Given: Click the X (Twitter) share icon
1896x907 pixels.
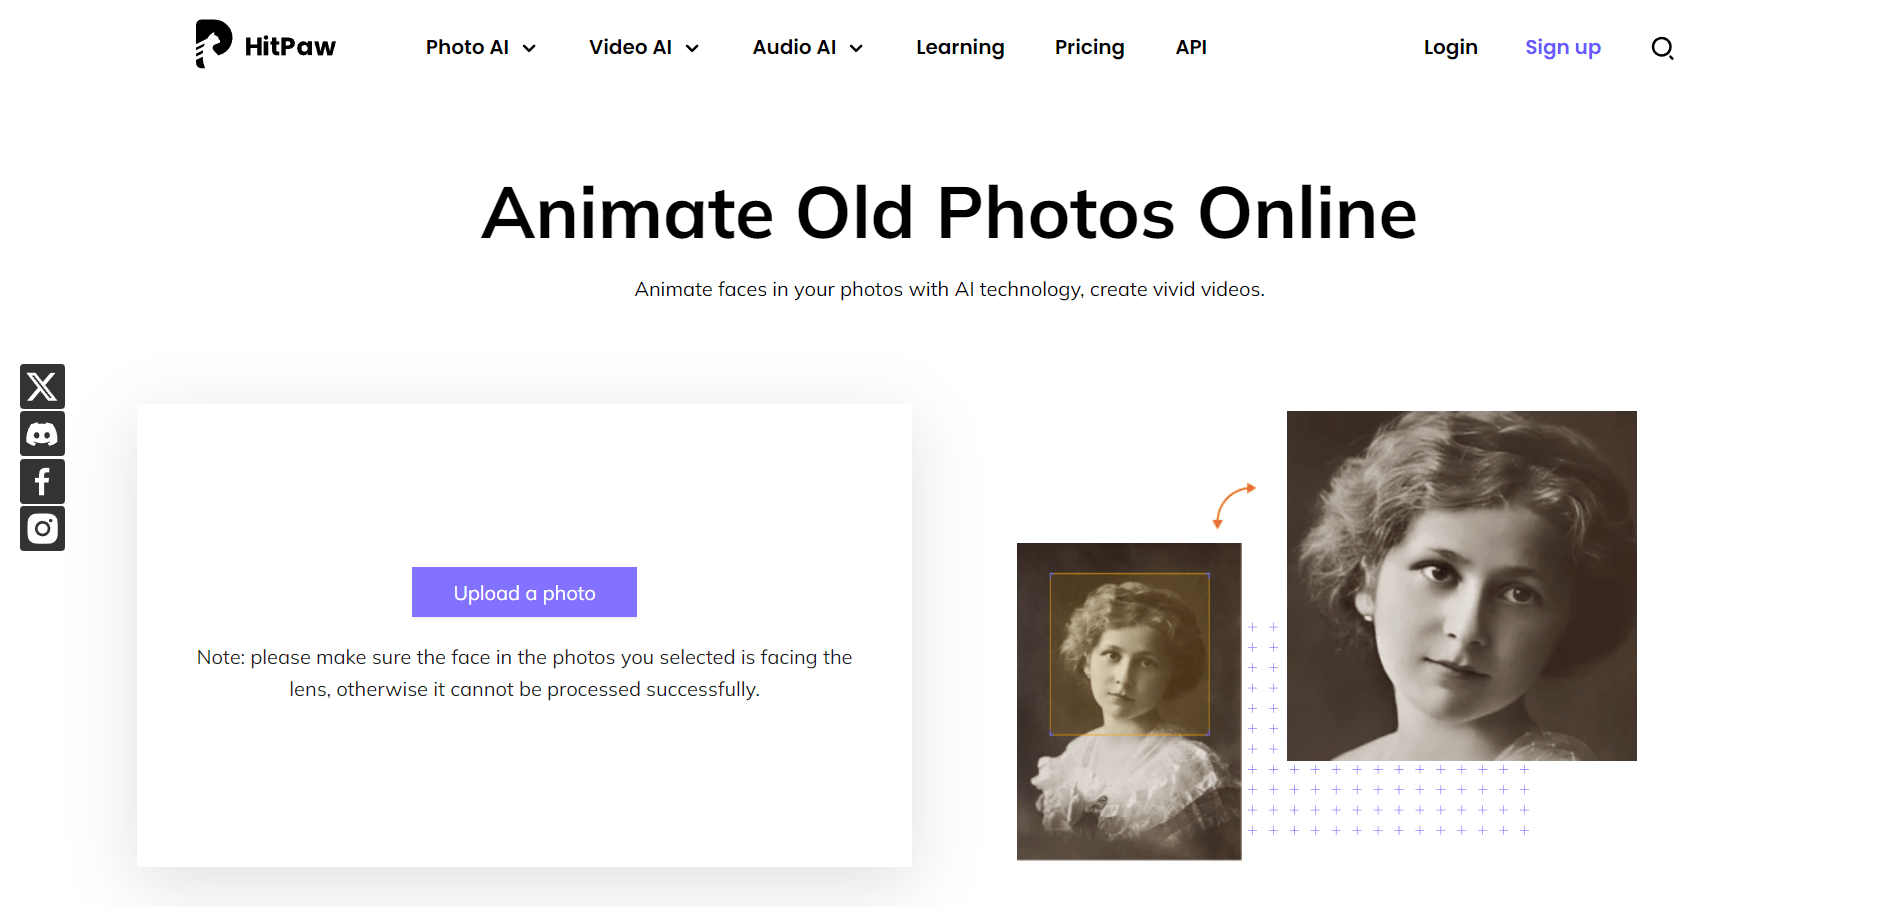Looking at the screenshot, I should [42, 386].
